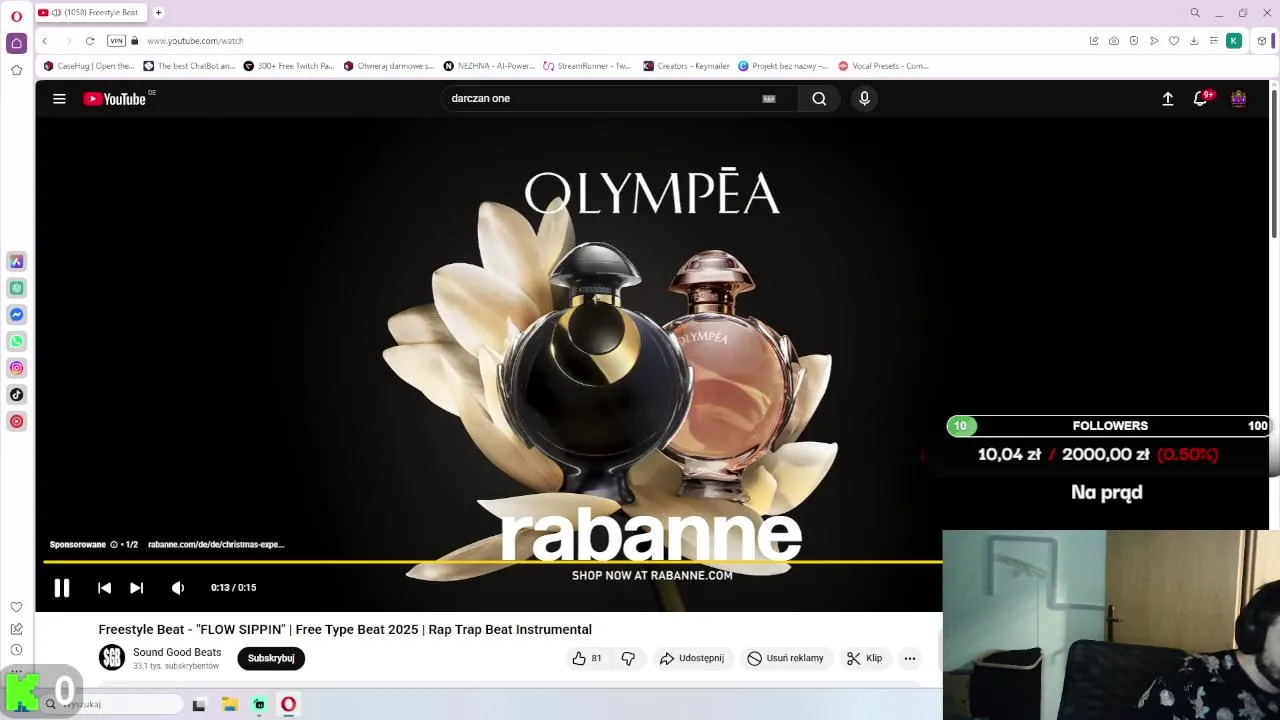The width and height of the screenshot is (1280, 720).
Task: Open Easy Setup sliders icon in the toolbar
Action: point(1214,41)
